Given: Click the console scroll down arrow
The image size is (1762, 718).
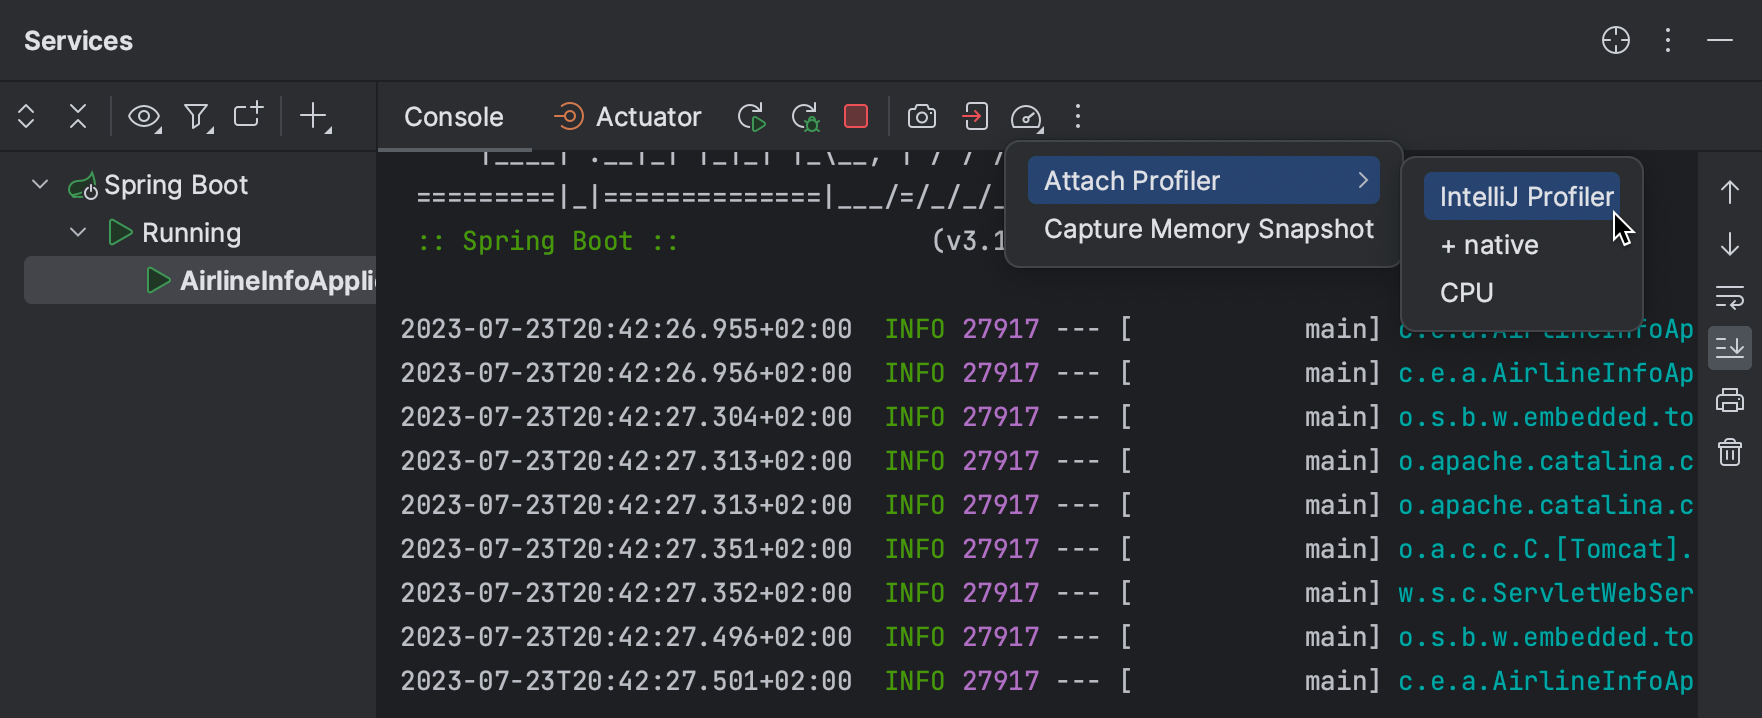Looking at the screenshot, I should point(1730,244).
